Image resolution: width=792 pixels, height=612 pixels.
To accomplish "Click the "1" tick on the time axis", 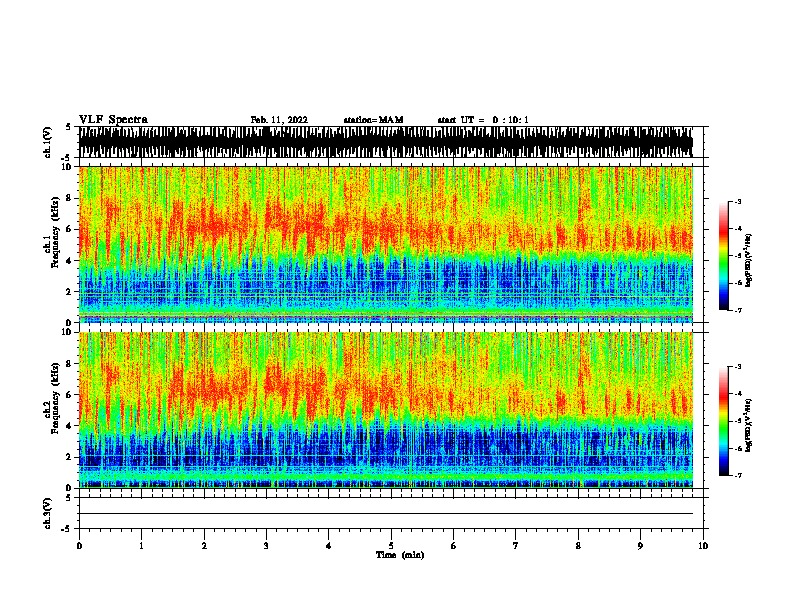I will [x=141, y=546].
